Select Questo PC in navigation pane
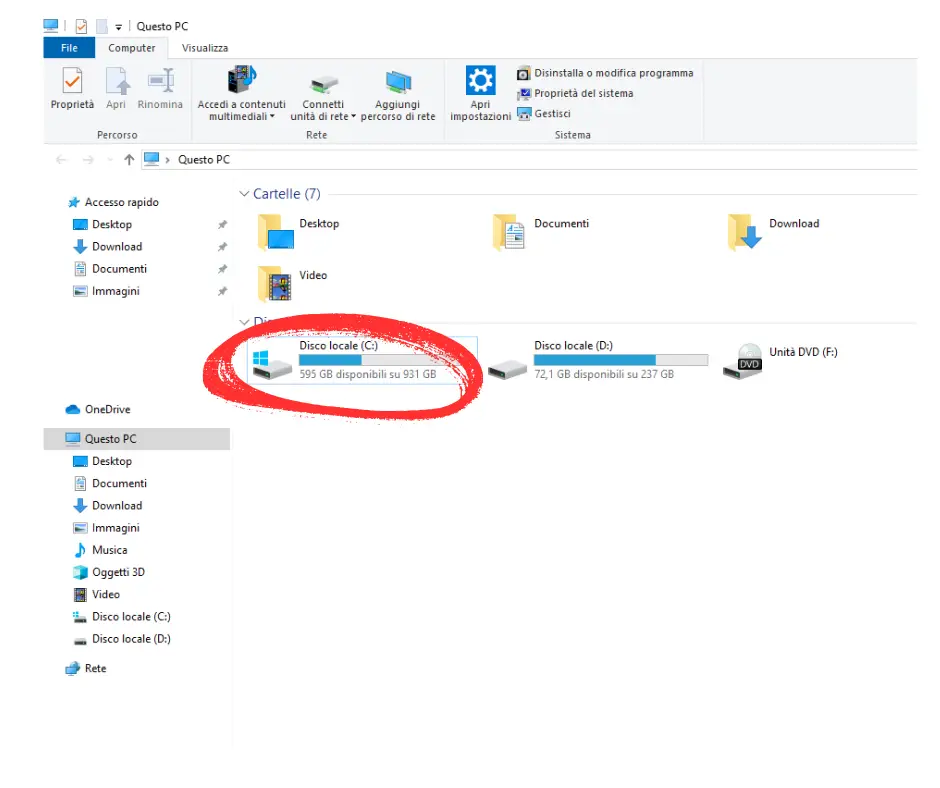Image resolution: width=940 pixels, height=788 pixels. [x=137, y=439]
